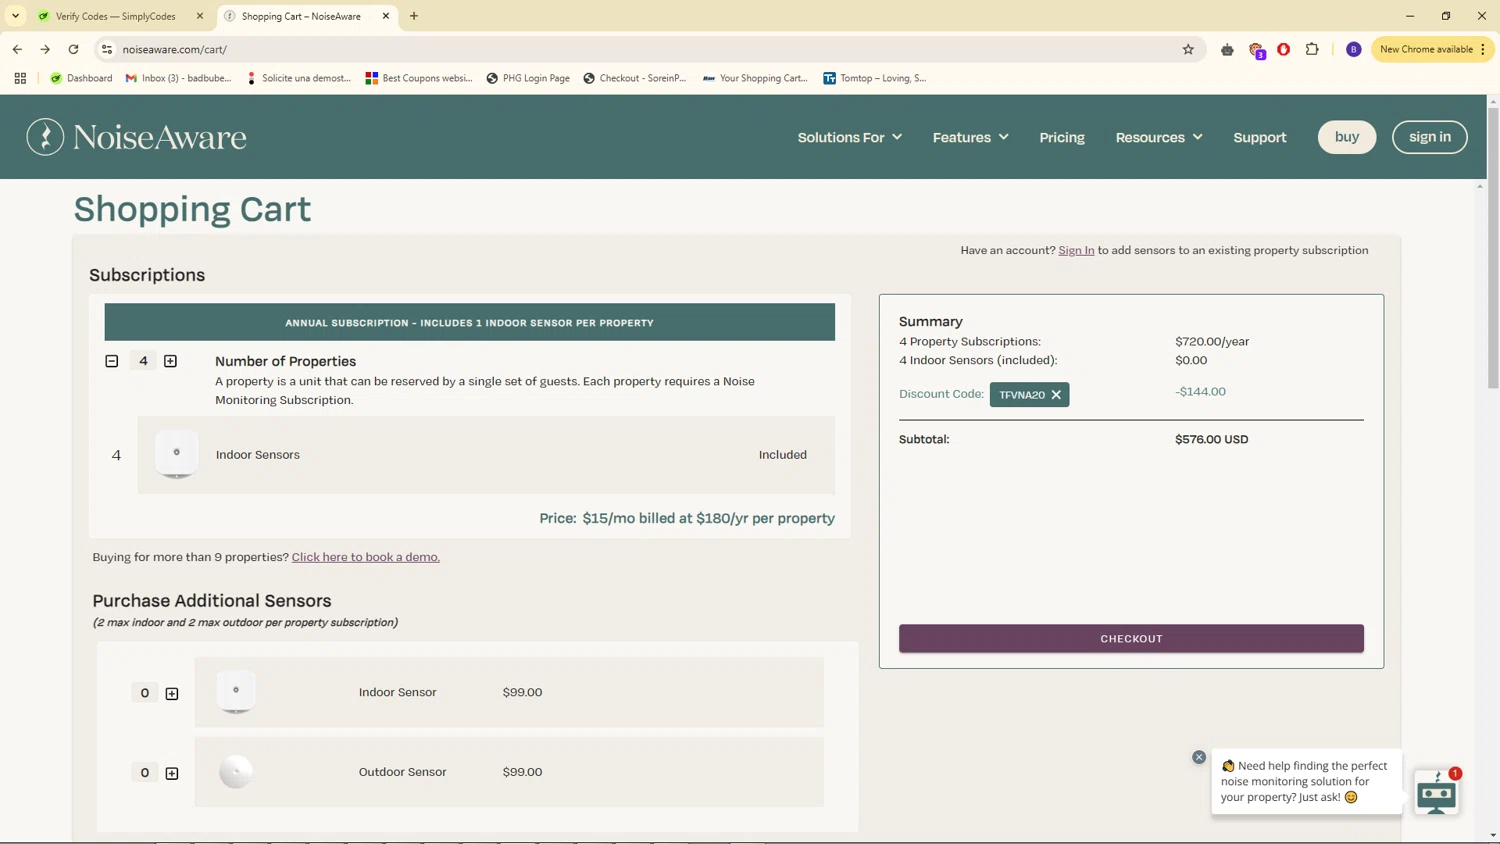
Task: Open a new browser tab
Action: coord(414,16)
